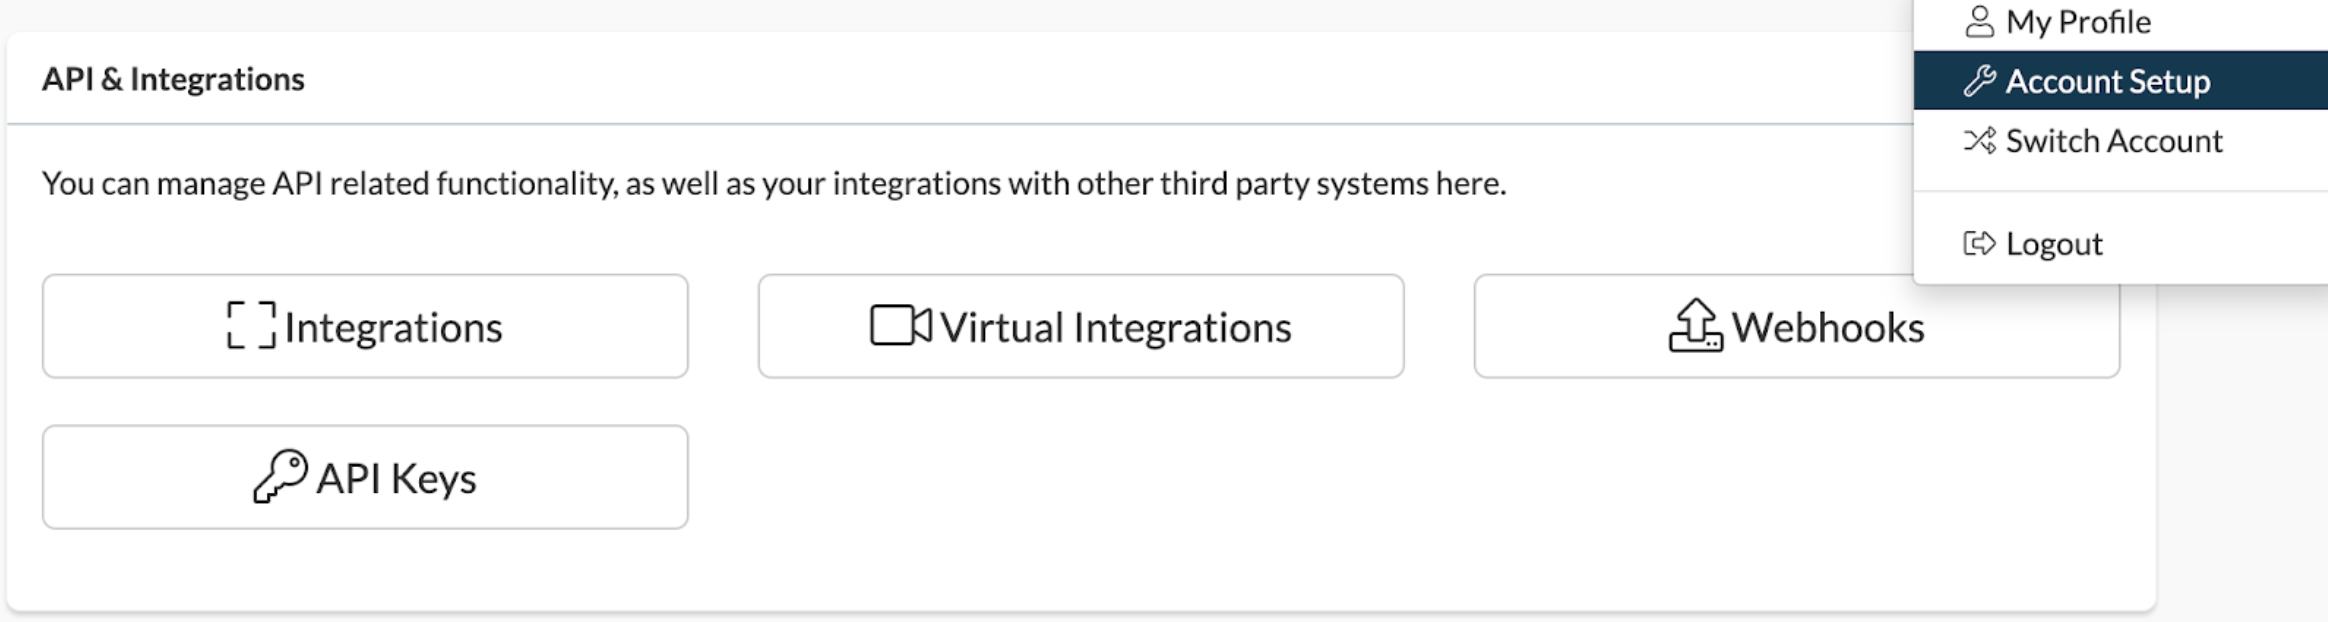The width and height of the screenshot is (2328, 622).
Task: Open the Integrations section
Action: pos(365,324)
